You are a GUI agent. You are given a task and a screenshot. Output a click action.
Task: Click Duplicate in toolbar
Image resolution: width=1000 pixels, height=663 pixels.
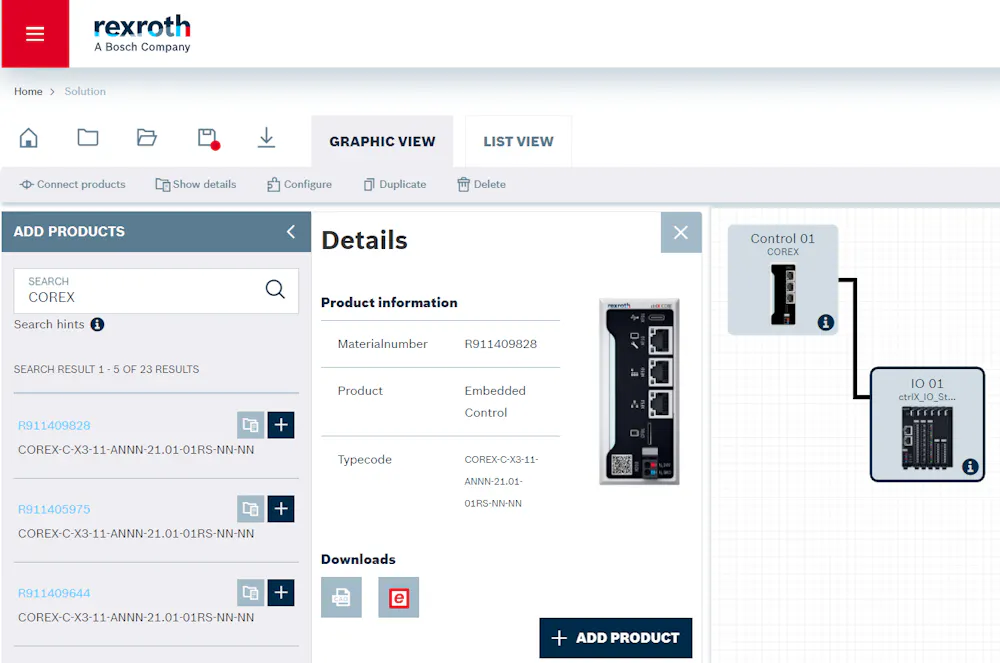click(x=395, y=184)
